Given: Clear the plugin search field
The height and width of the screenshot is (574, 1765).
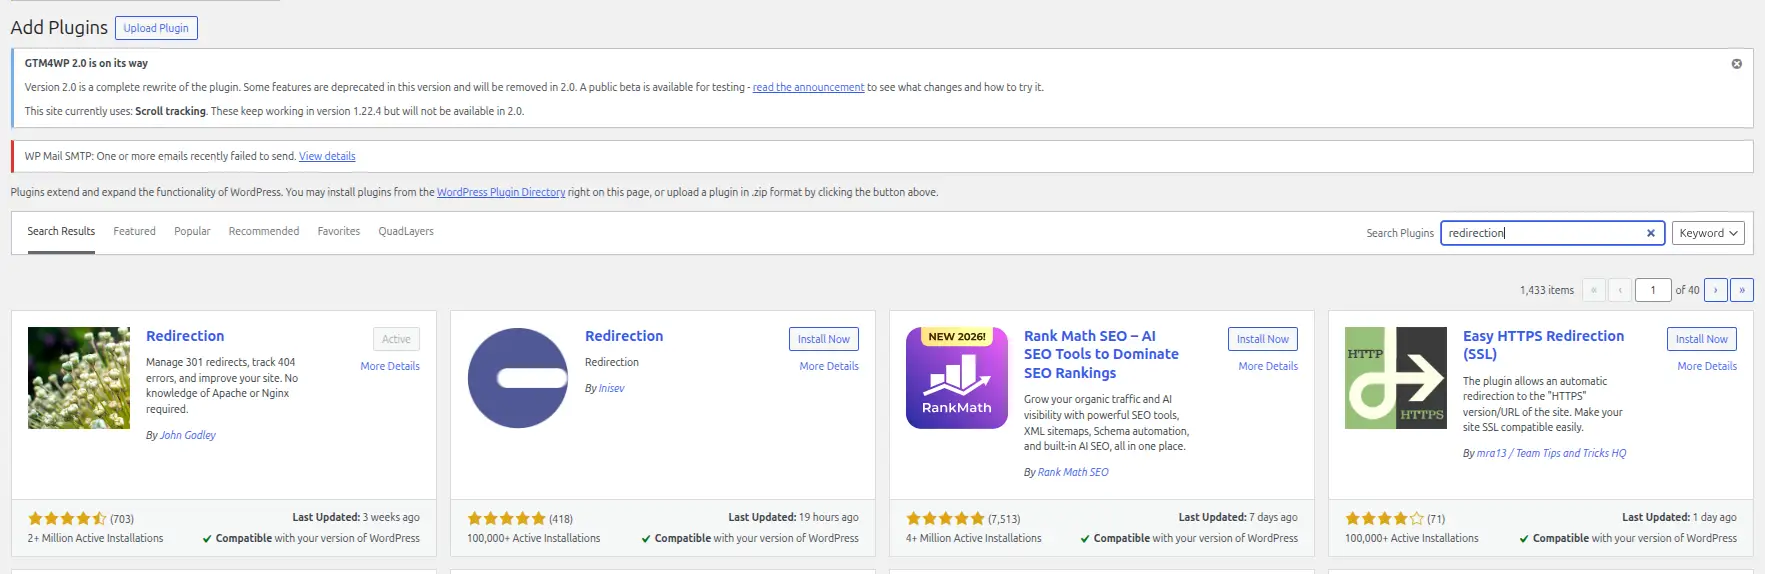Looking at the screenshot, I should 1650,233.
